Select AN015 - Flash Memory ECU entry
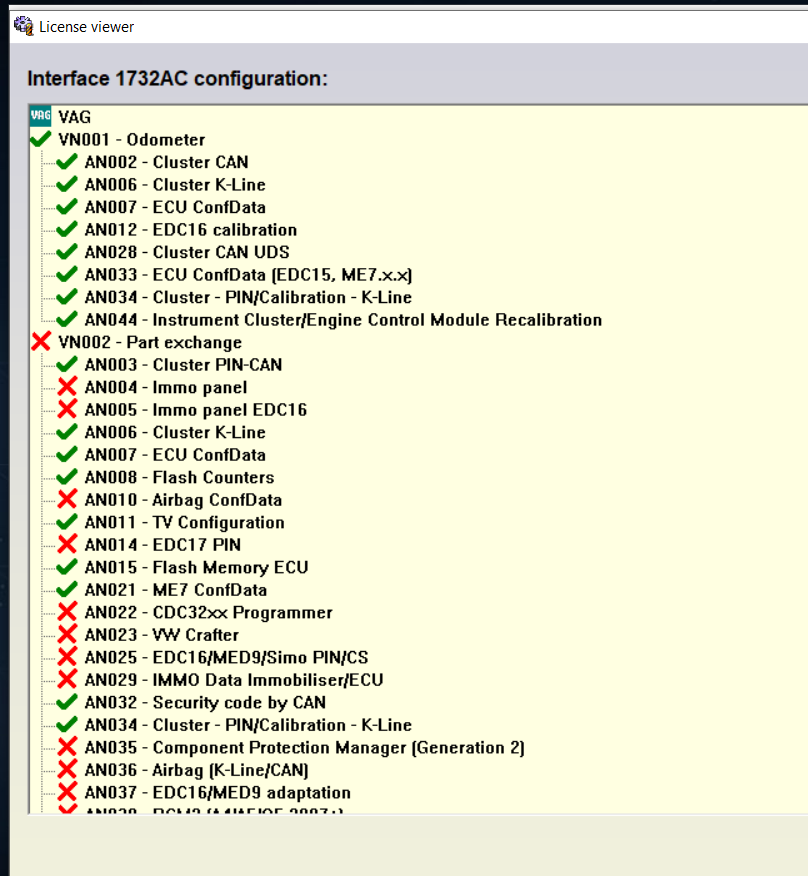The height and width of the screenshot is (876, 808). [196, 567]
